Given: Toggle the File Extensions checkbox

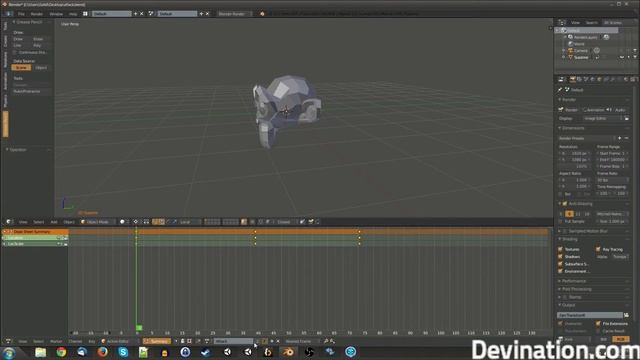Looking at the screenshot, I should pyautogui.click(x=598, y=324).
